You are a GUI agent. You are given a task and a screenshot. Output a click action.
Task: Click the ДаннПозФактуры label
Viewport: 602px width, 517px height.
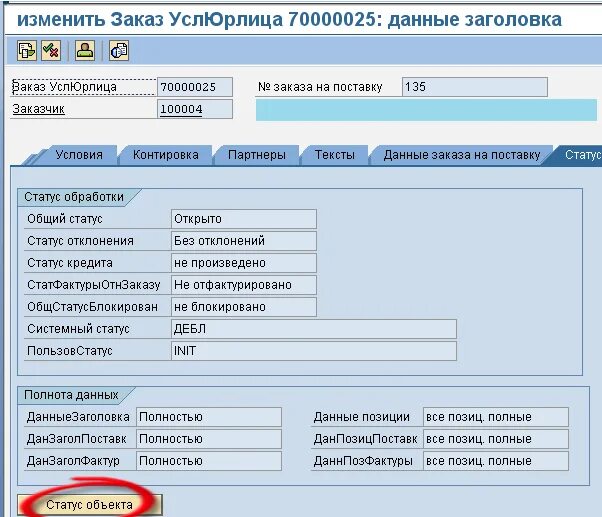(363, 461)
